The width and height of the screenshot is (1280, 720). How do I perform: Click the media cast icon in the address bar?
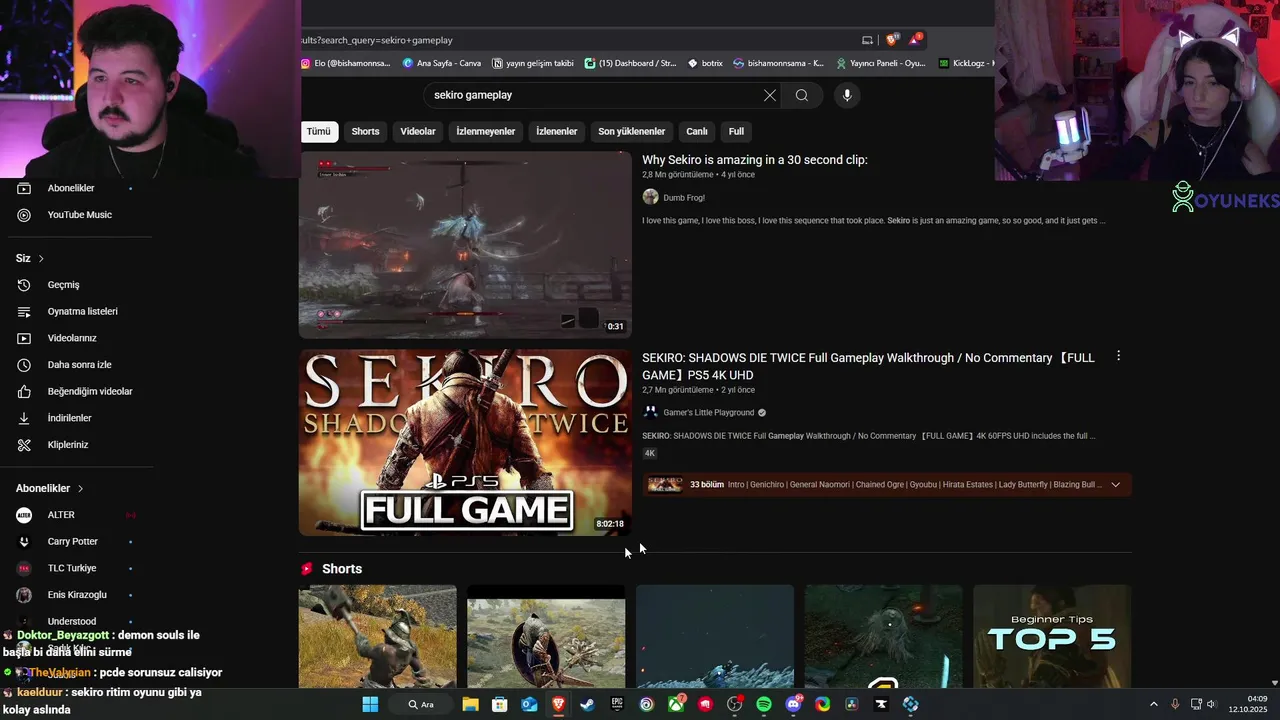point(867,40)
